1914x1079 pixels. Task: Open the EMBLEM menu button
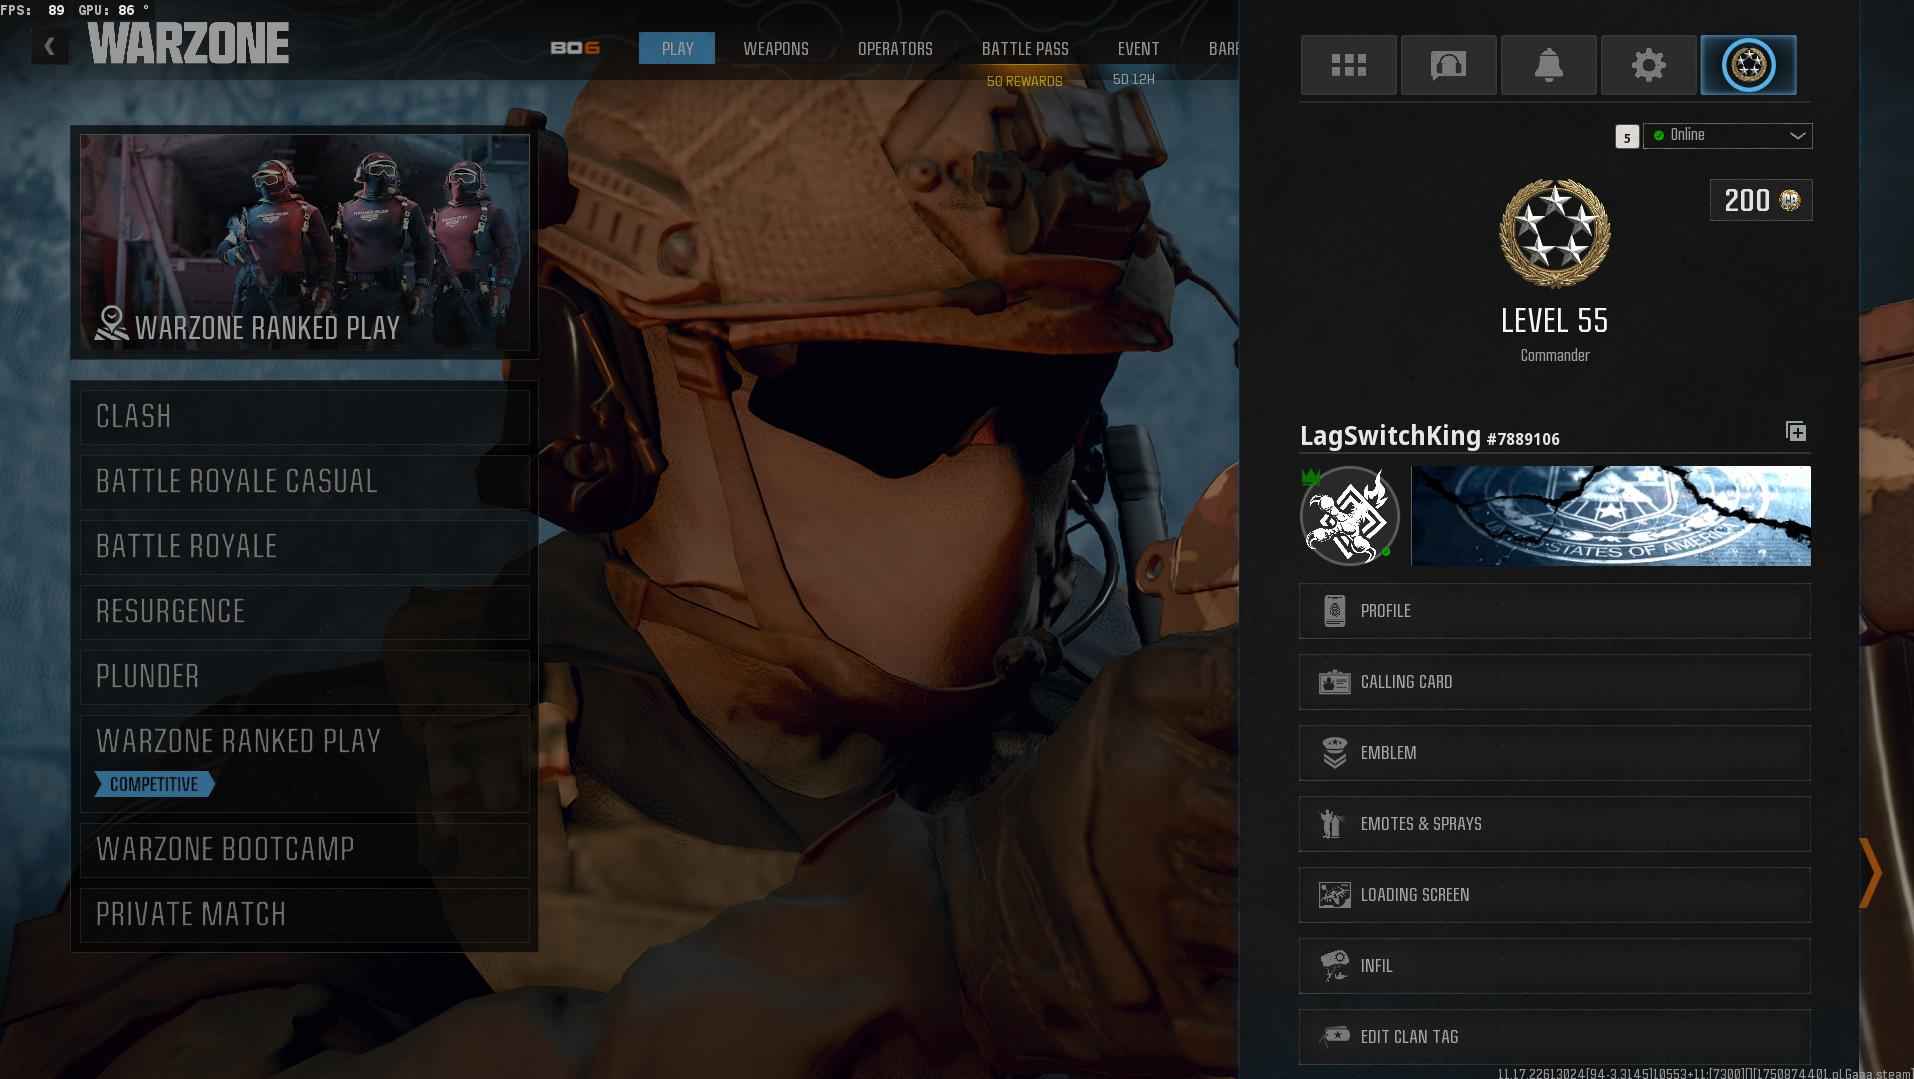click(1554, 753)
